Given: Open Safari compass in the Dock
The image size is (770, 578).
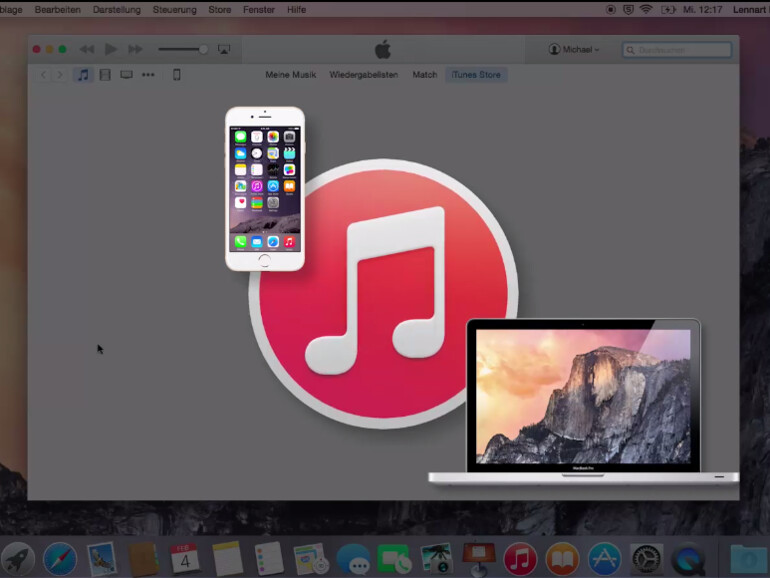Looking at the screenshot, I should pos(60,559).
